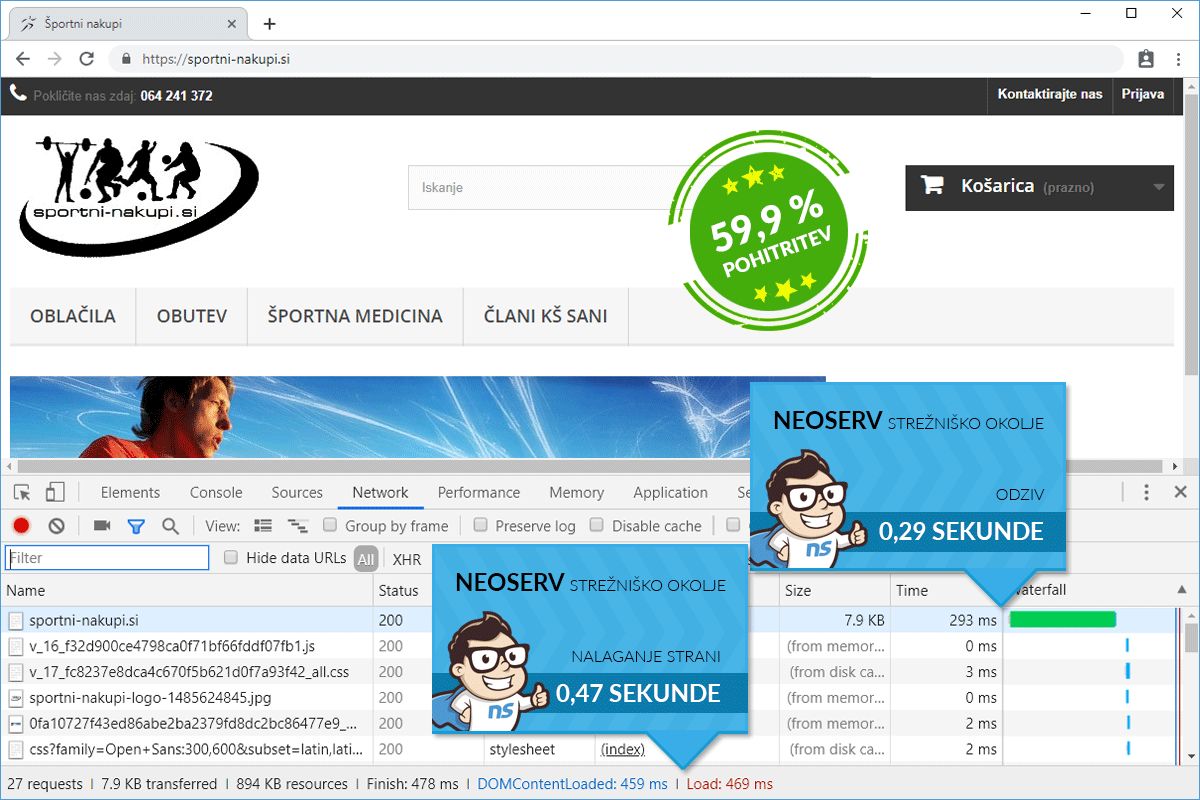Switch to large request rows view icon

tap(263, 526)
